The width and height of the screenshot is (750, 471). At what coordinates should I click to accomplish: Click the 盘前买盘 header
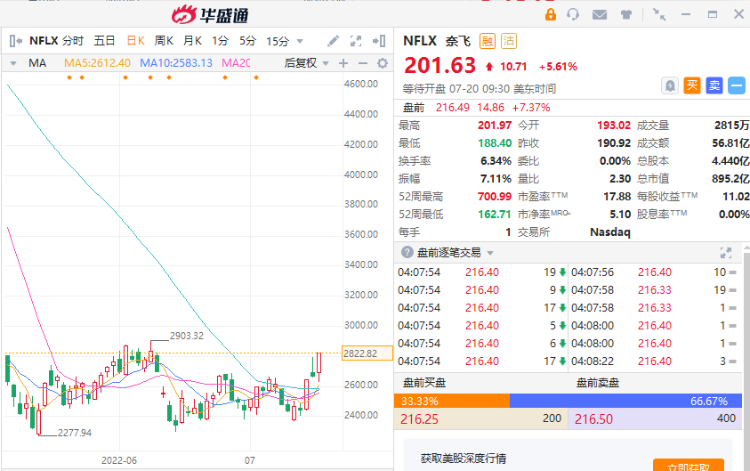[x=424, y=383]
